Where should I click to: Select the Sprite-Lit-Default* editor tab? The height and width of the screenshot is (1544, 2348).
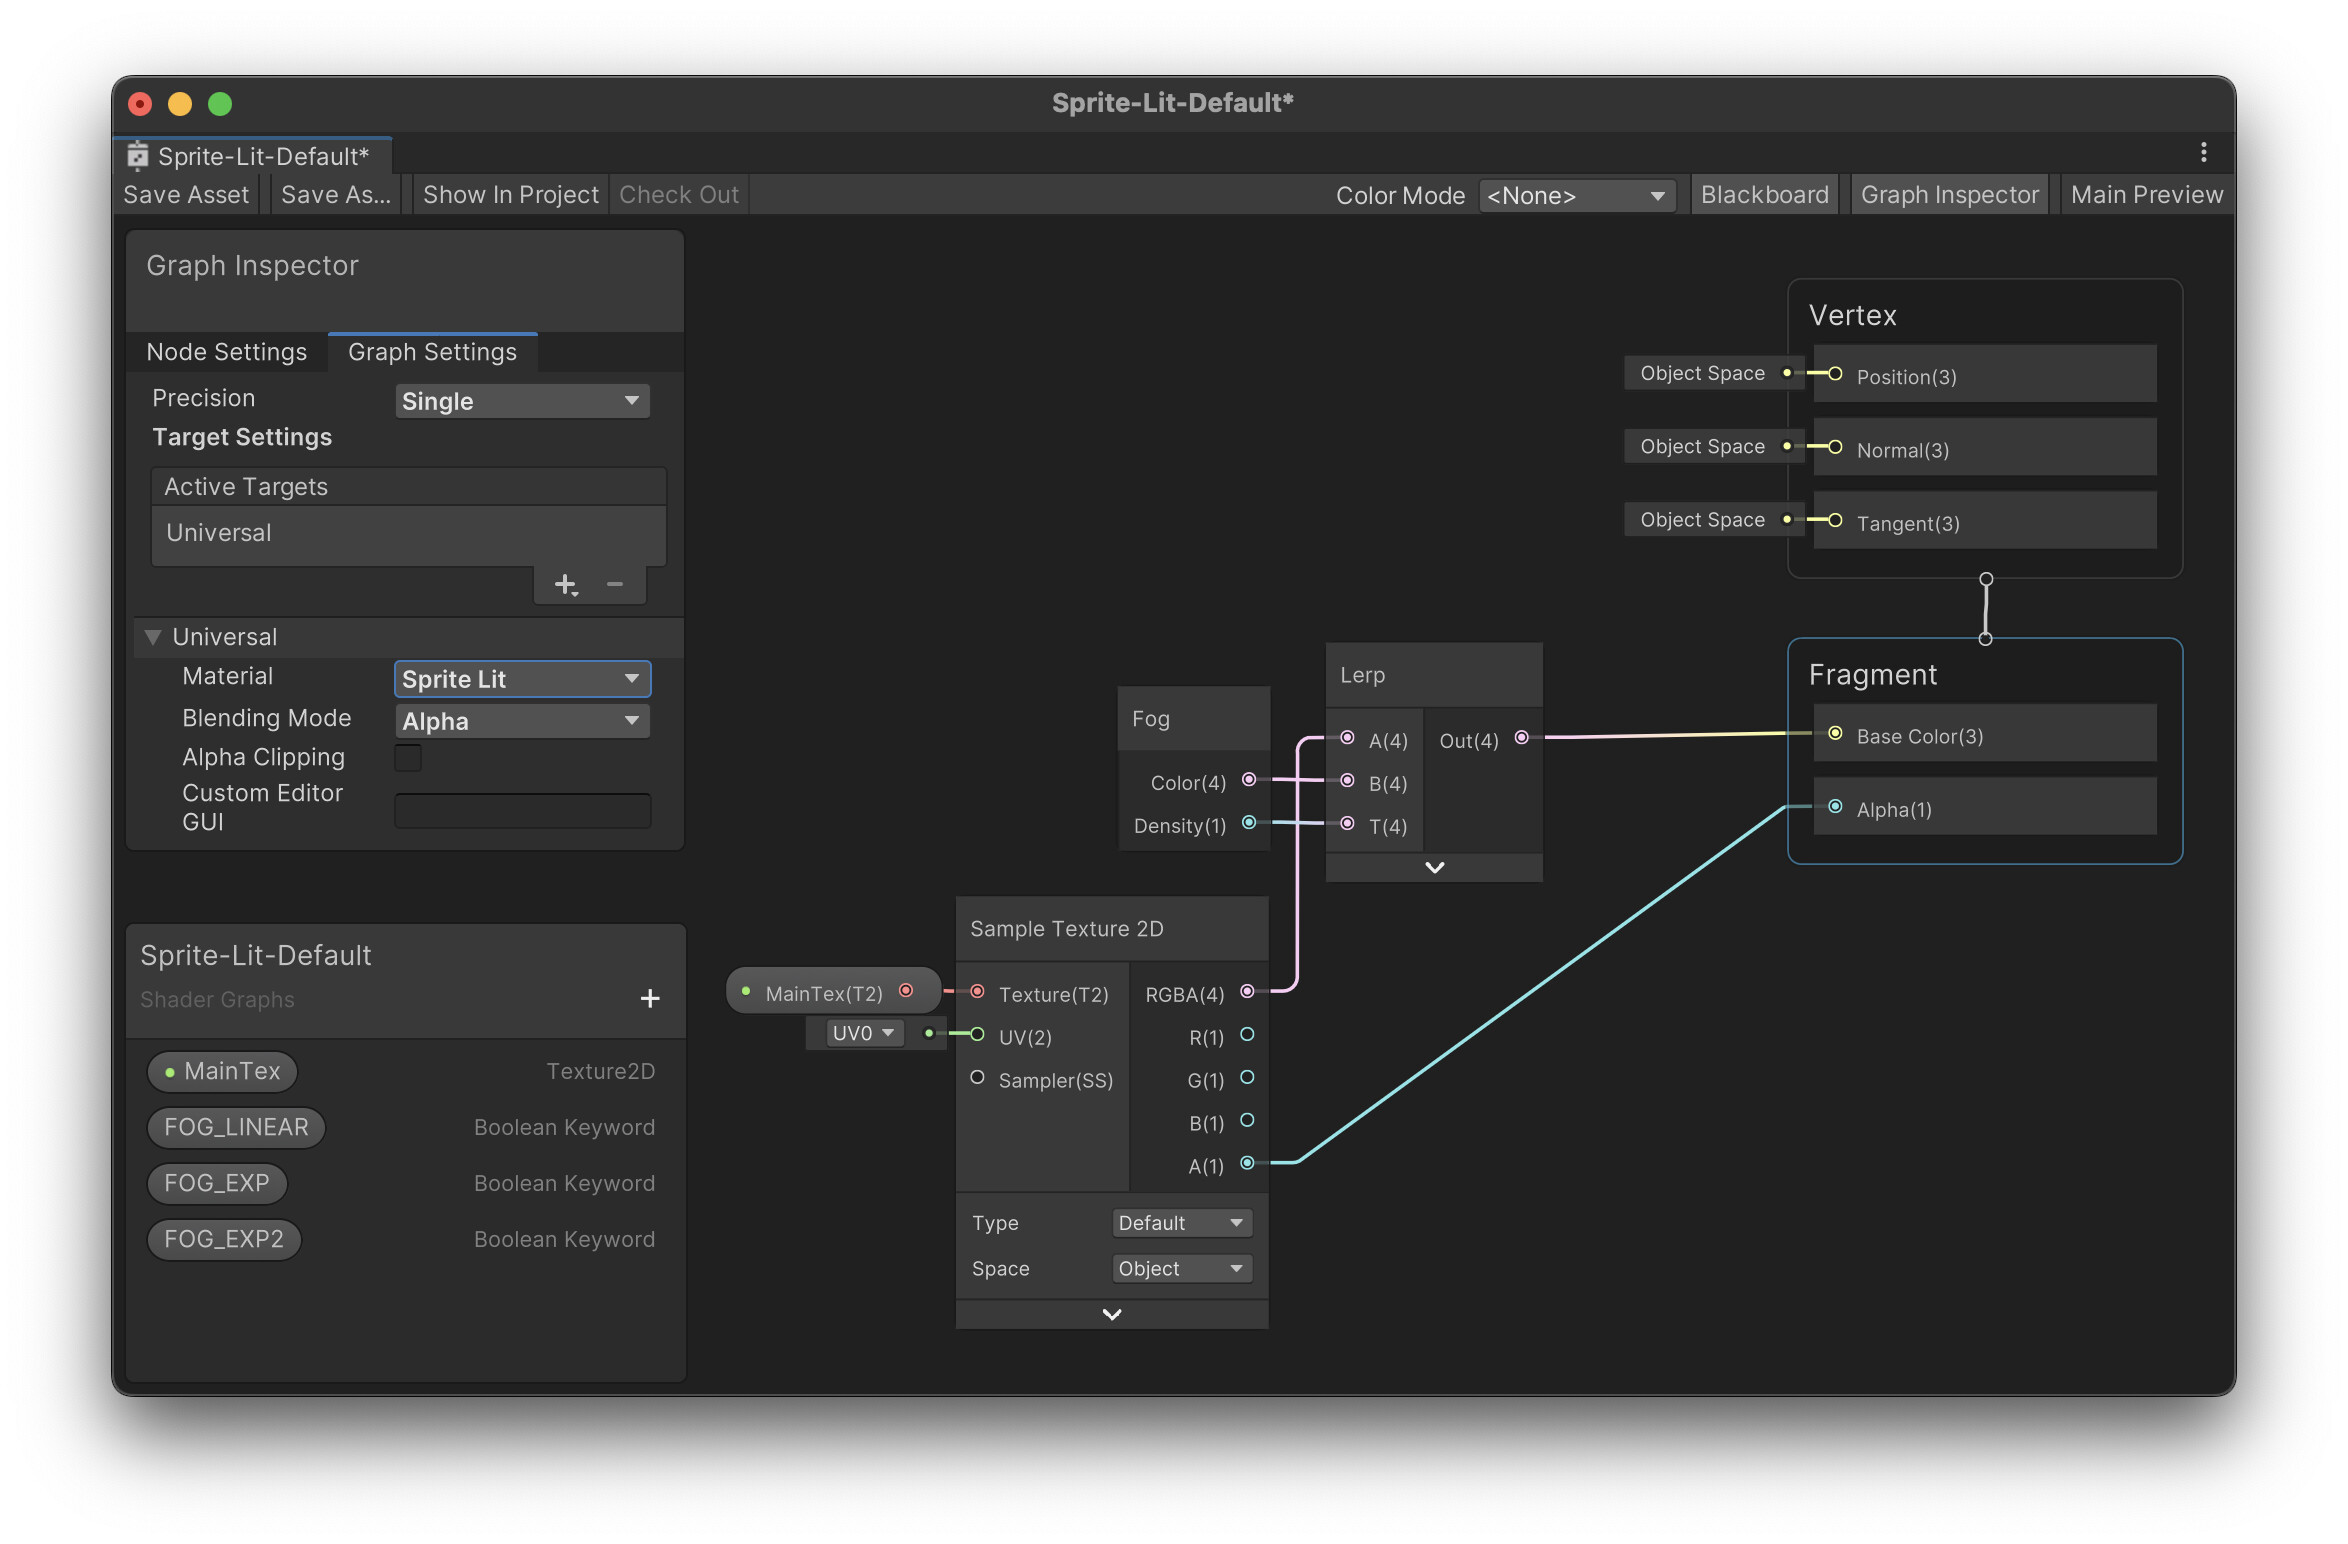coord(264,156)
